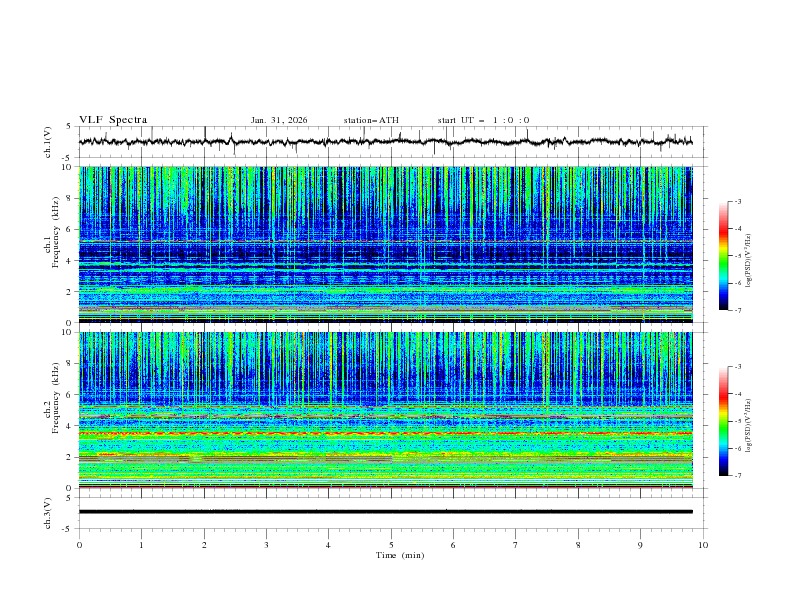Click the ch.1 voltage waveform trace
The width and height of the screenshot is (792, 612).
tap(386, 142)
